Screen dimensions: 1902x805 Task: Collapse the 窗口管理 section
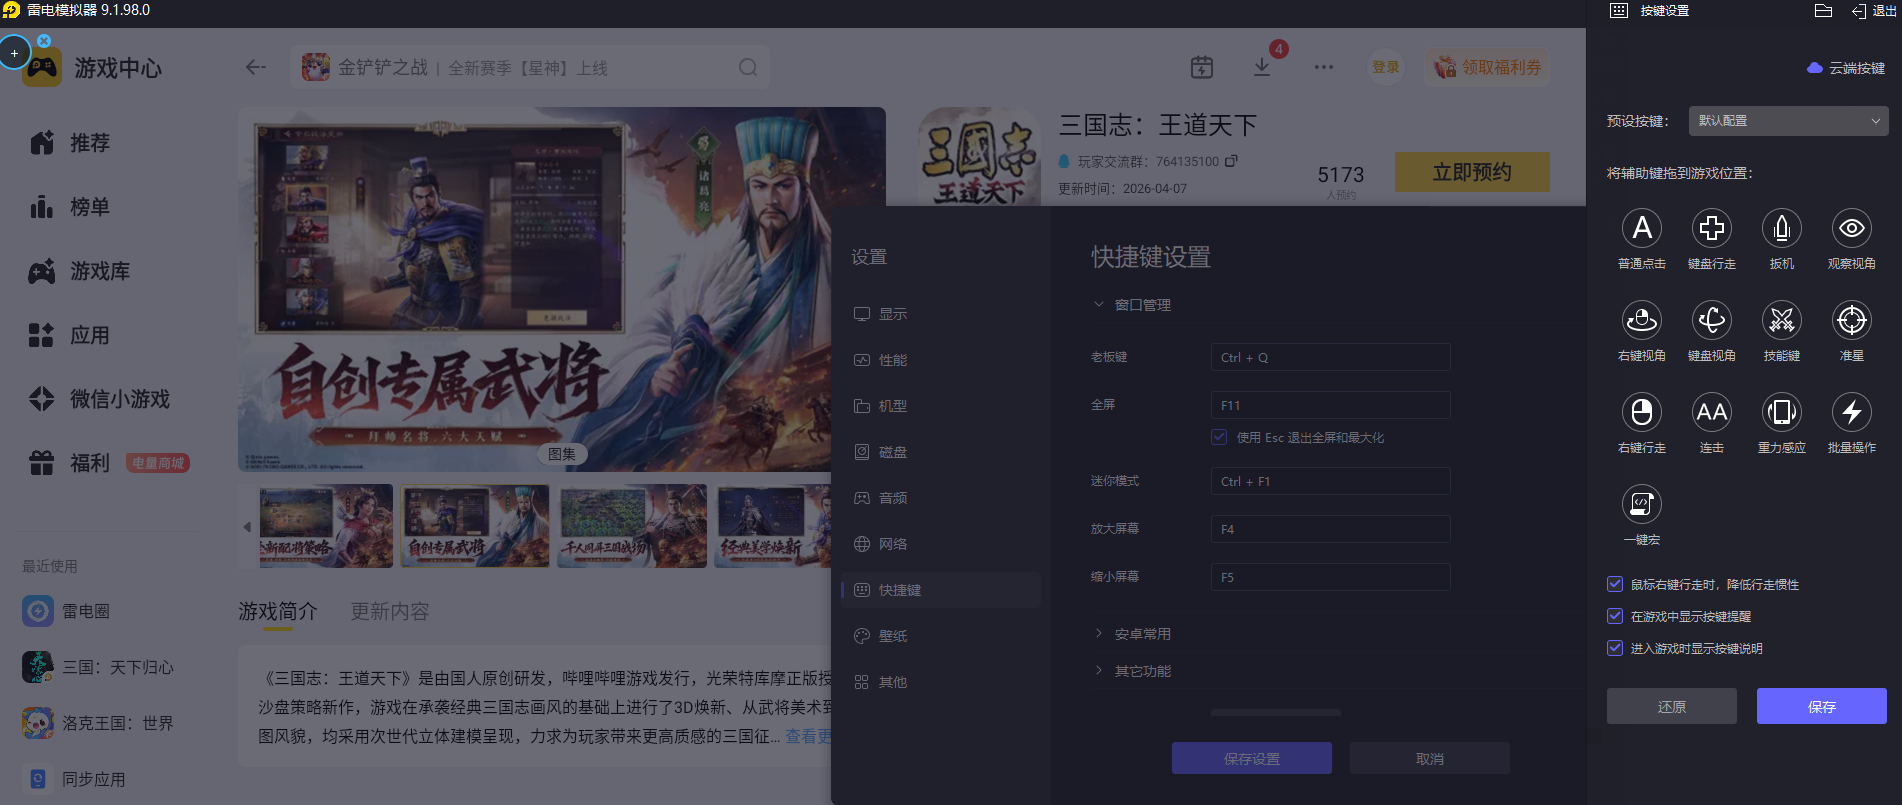(1132, 305)
